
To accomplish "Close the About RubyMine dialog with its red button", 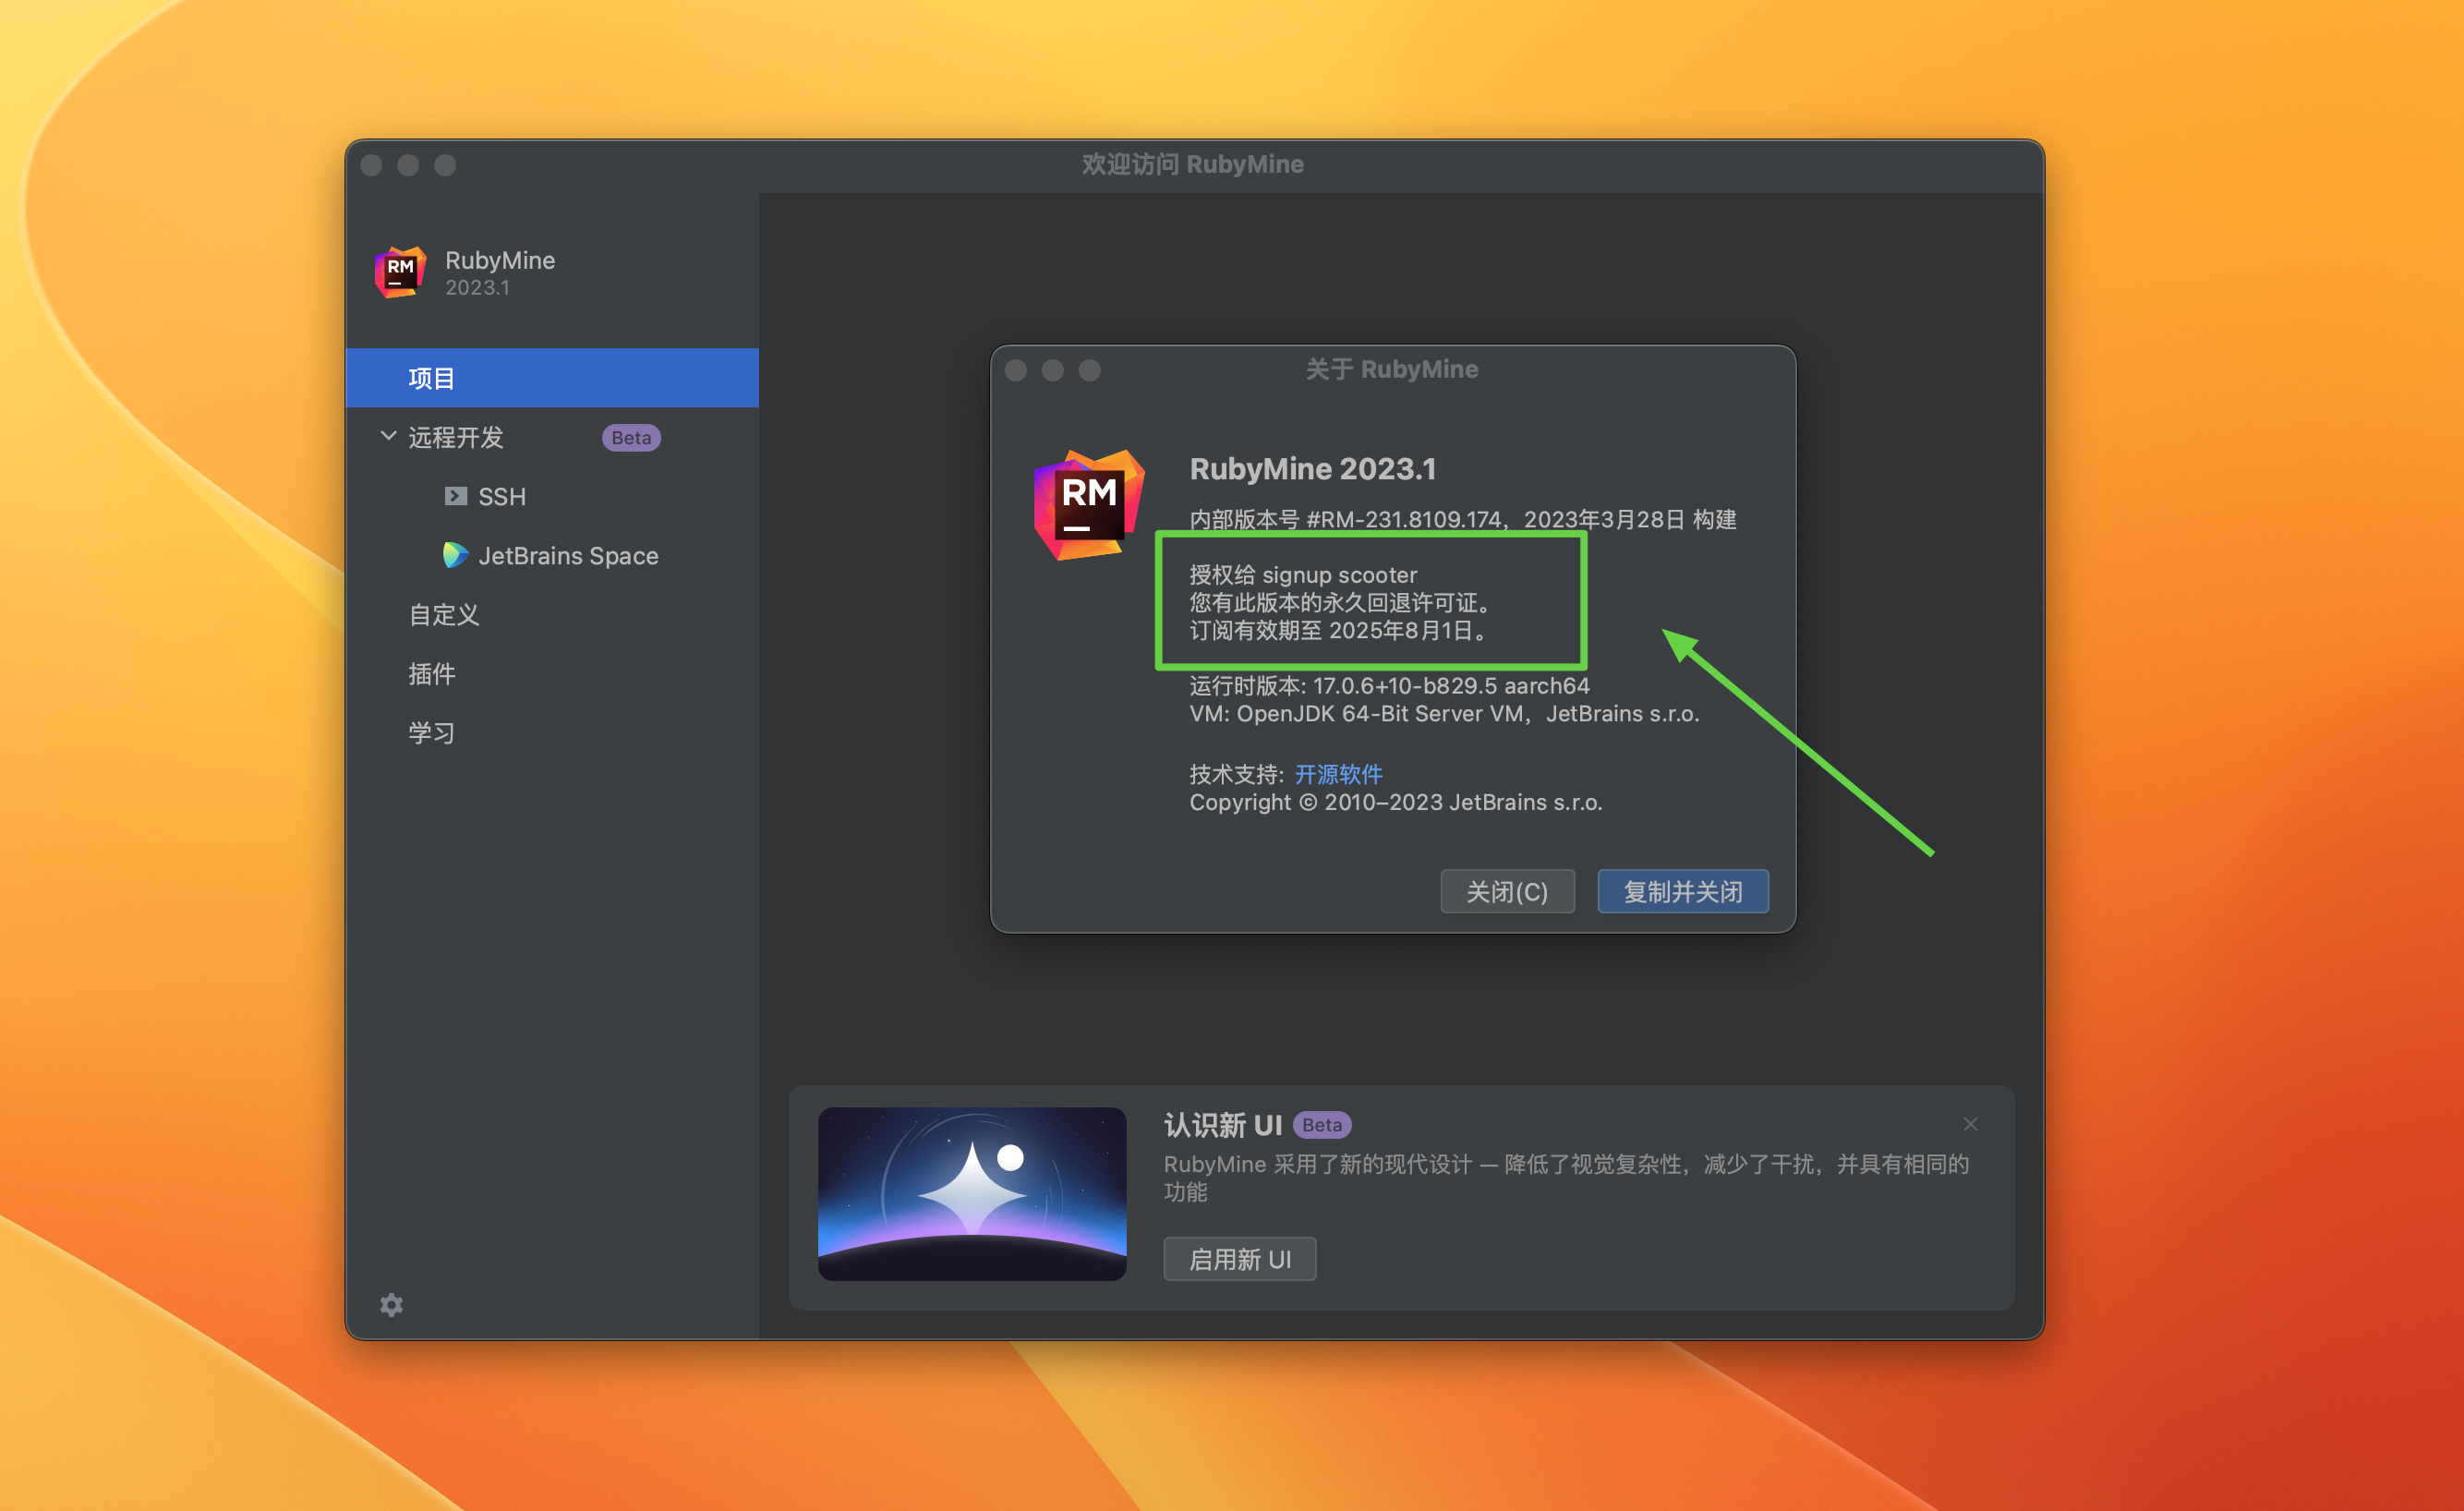I will (1016, 370).
